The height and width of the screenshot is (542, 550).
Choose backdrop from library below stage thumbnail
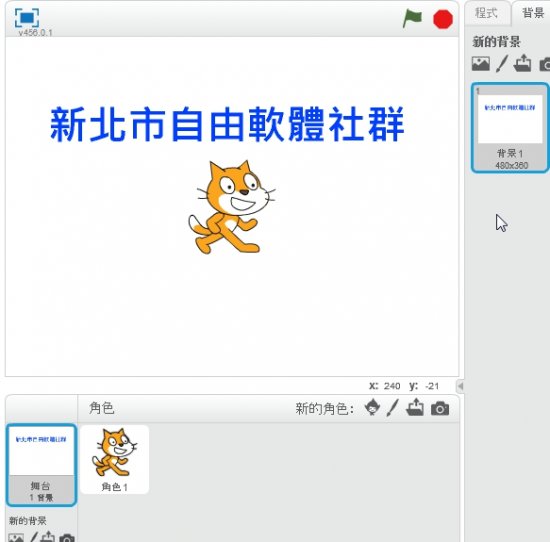click(x=16, y=538)
